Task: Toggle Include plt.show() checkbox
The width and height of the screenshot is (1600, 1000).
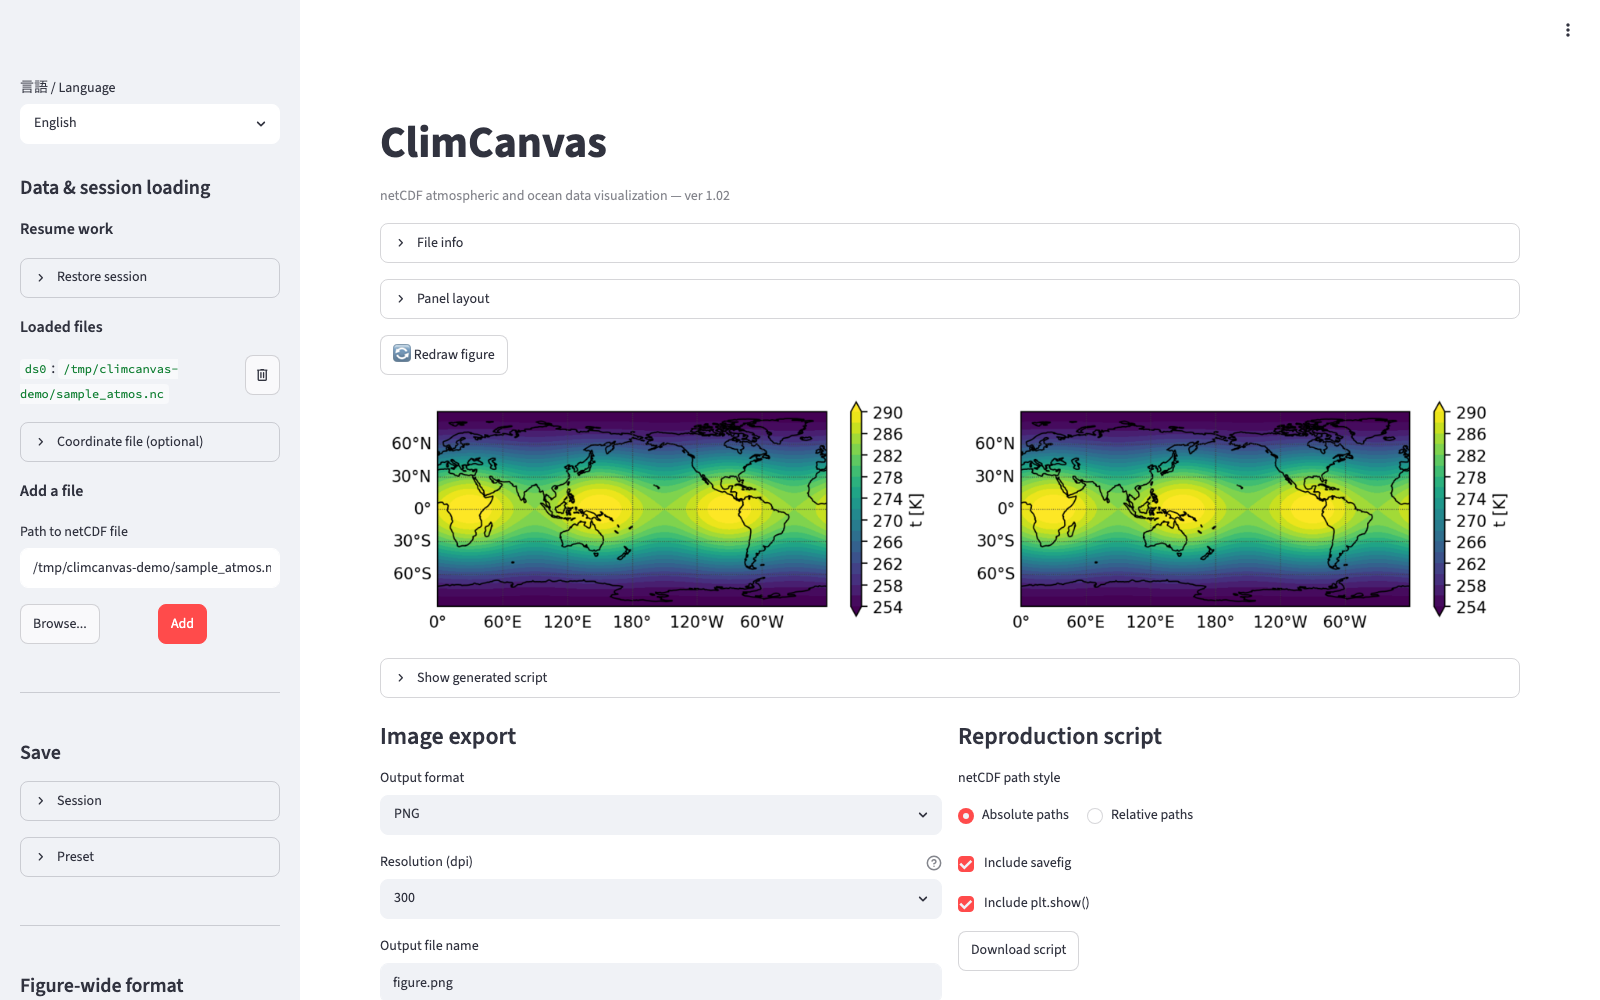Action: click(966, 903)
